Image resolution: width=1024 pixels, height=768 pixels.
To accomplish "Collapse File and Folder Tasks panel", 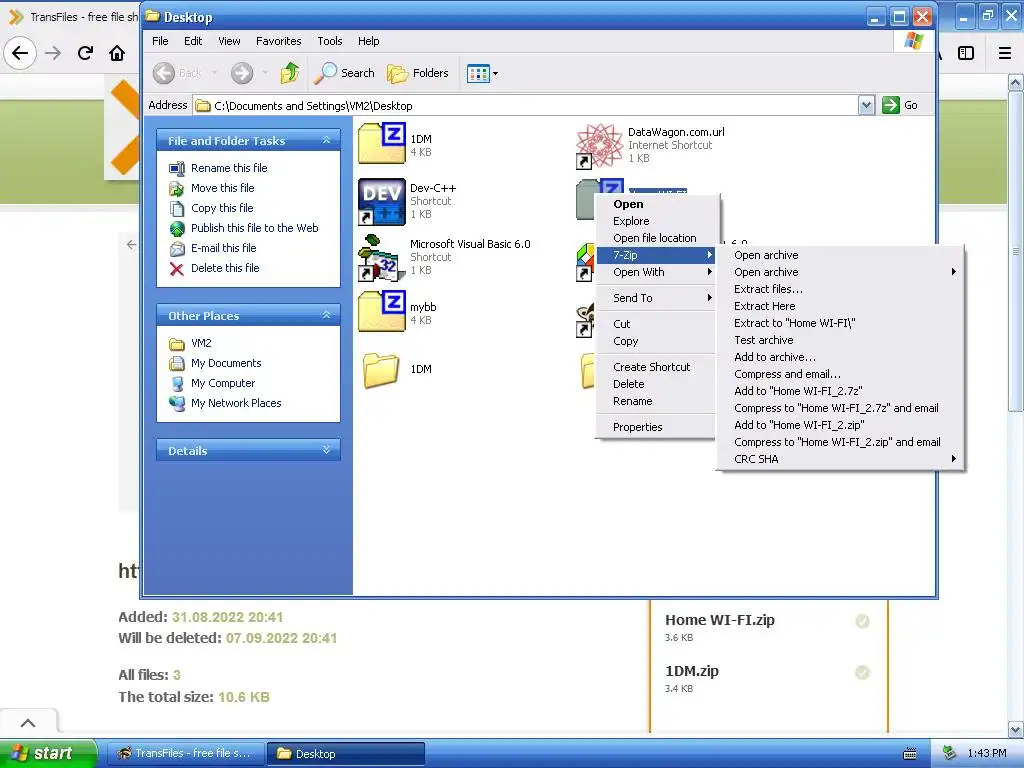I will point(327,140).
